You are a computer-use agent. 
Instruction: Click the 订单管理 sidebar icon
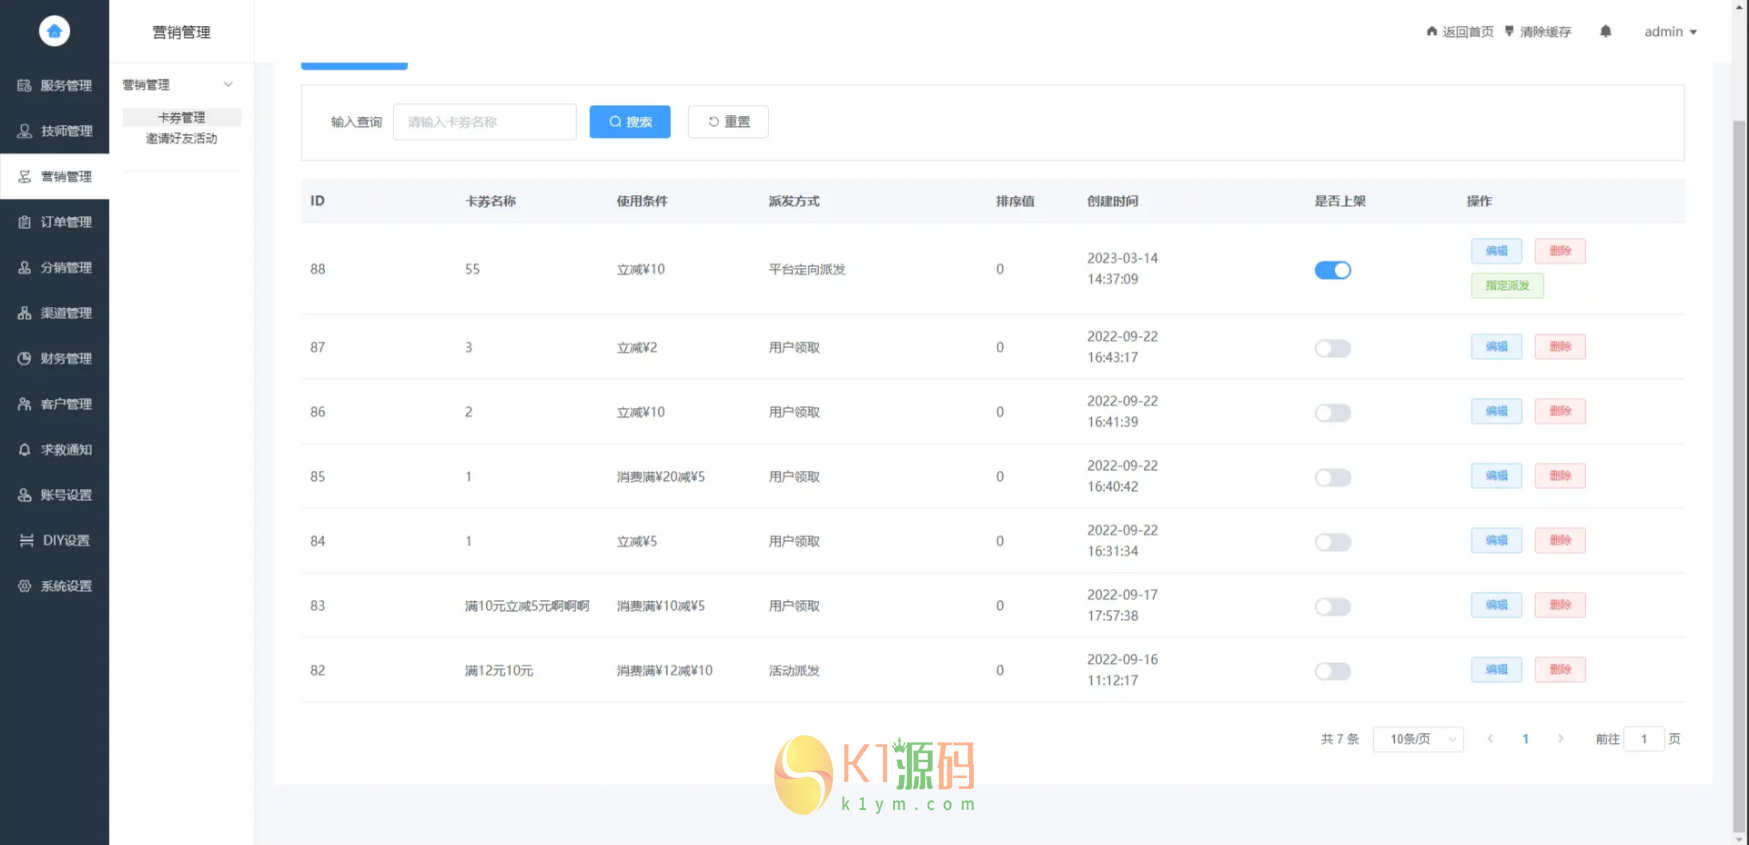click(24, 222)
